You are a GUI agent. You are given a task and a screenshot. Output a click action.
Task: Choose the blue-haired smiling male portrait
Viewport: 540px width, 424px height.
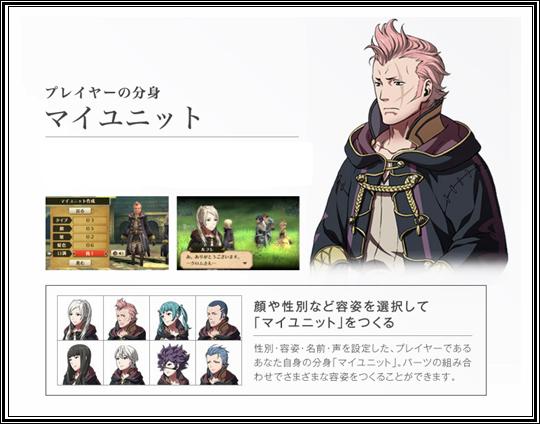[x=219, y=363]
